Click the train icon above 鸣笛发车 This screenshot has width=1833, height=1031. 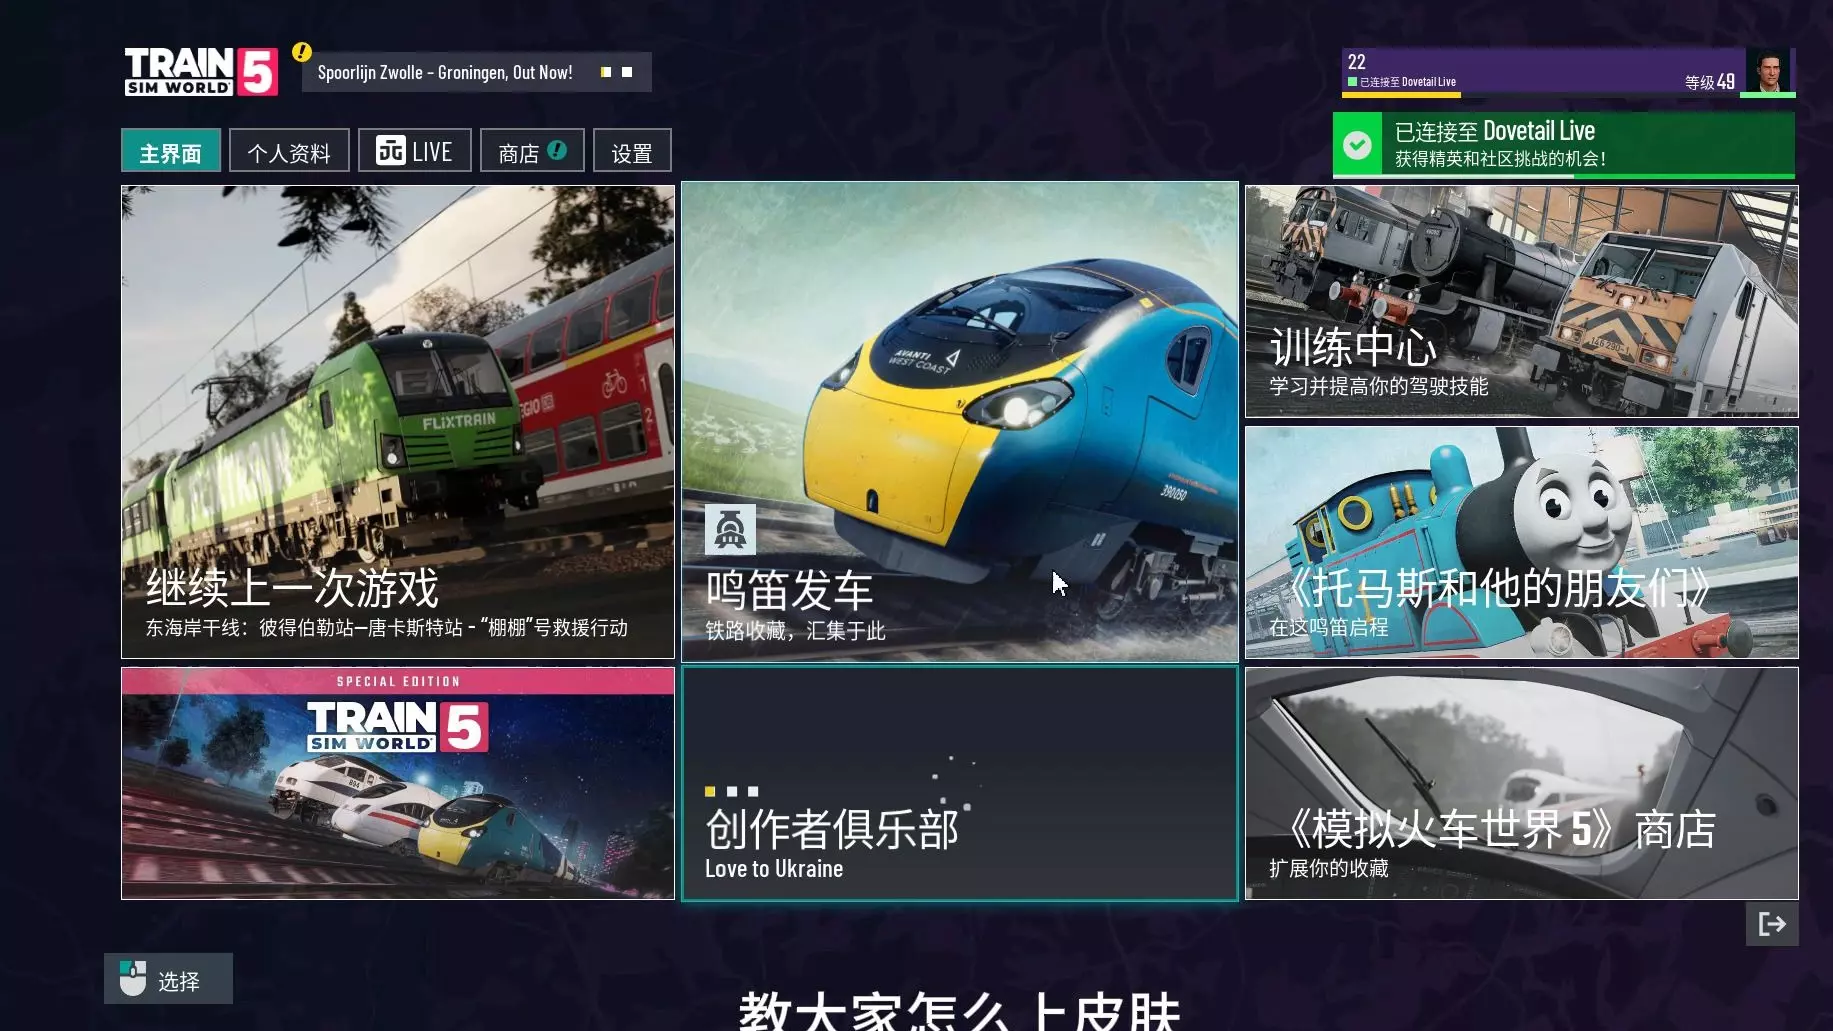(730, 529)
